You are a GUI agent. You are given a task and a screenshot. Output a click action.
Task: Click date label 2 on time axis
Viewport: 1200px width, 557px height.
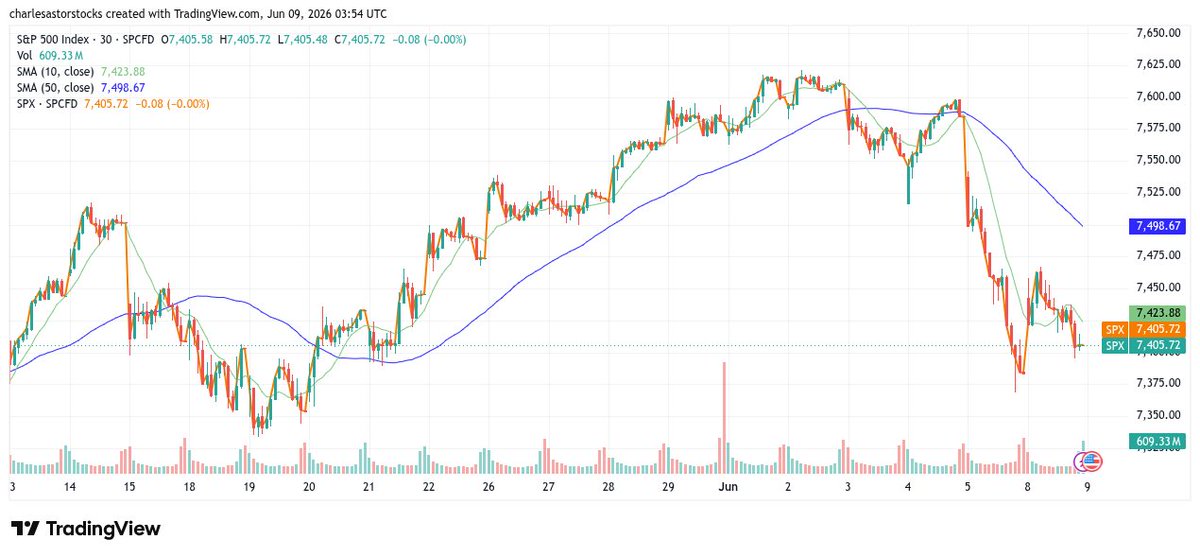point(788,486)
